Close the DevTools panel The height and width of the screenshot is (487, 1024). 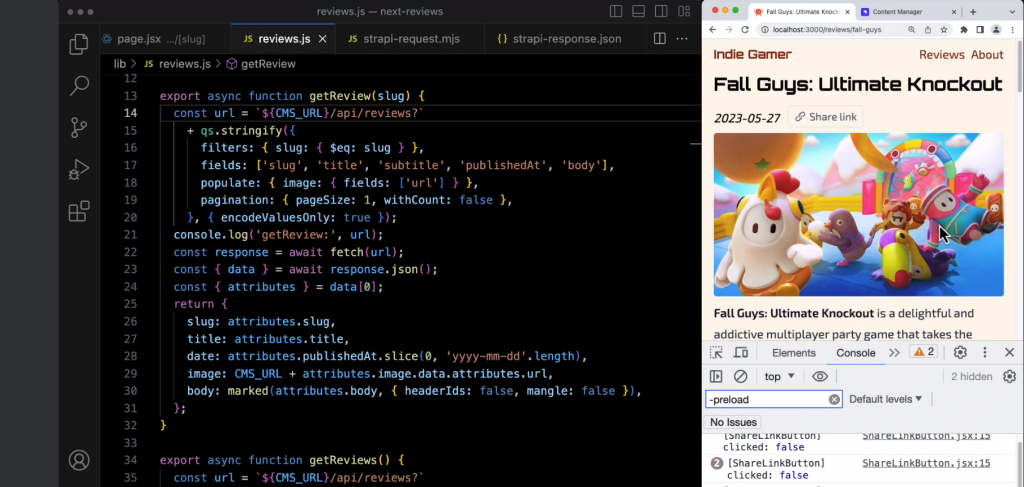point(1009,353)
